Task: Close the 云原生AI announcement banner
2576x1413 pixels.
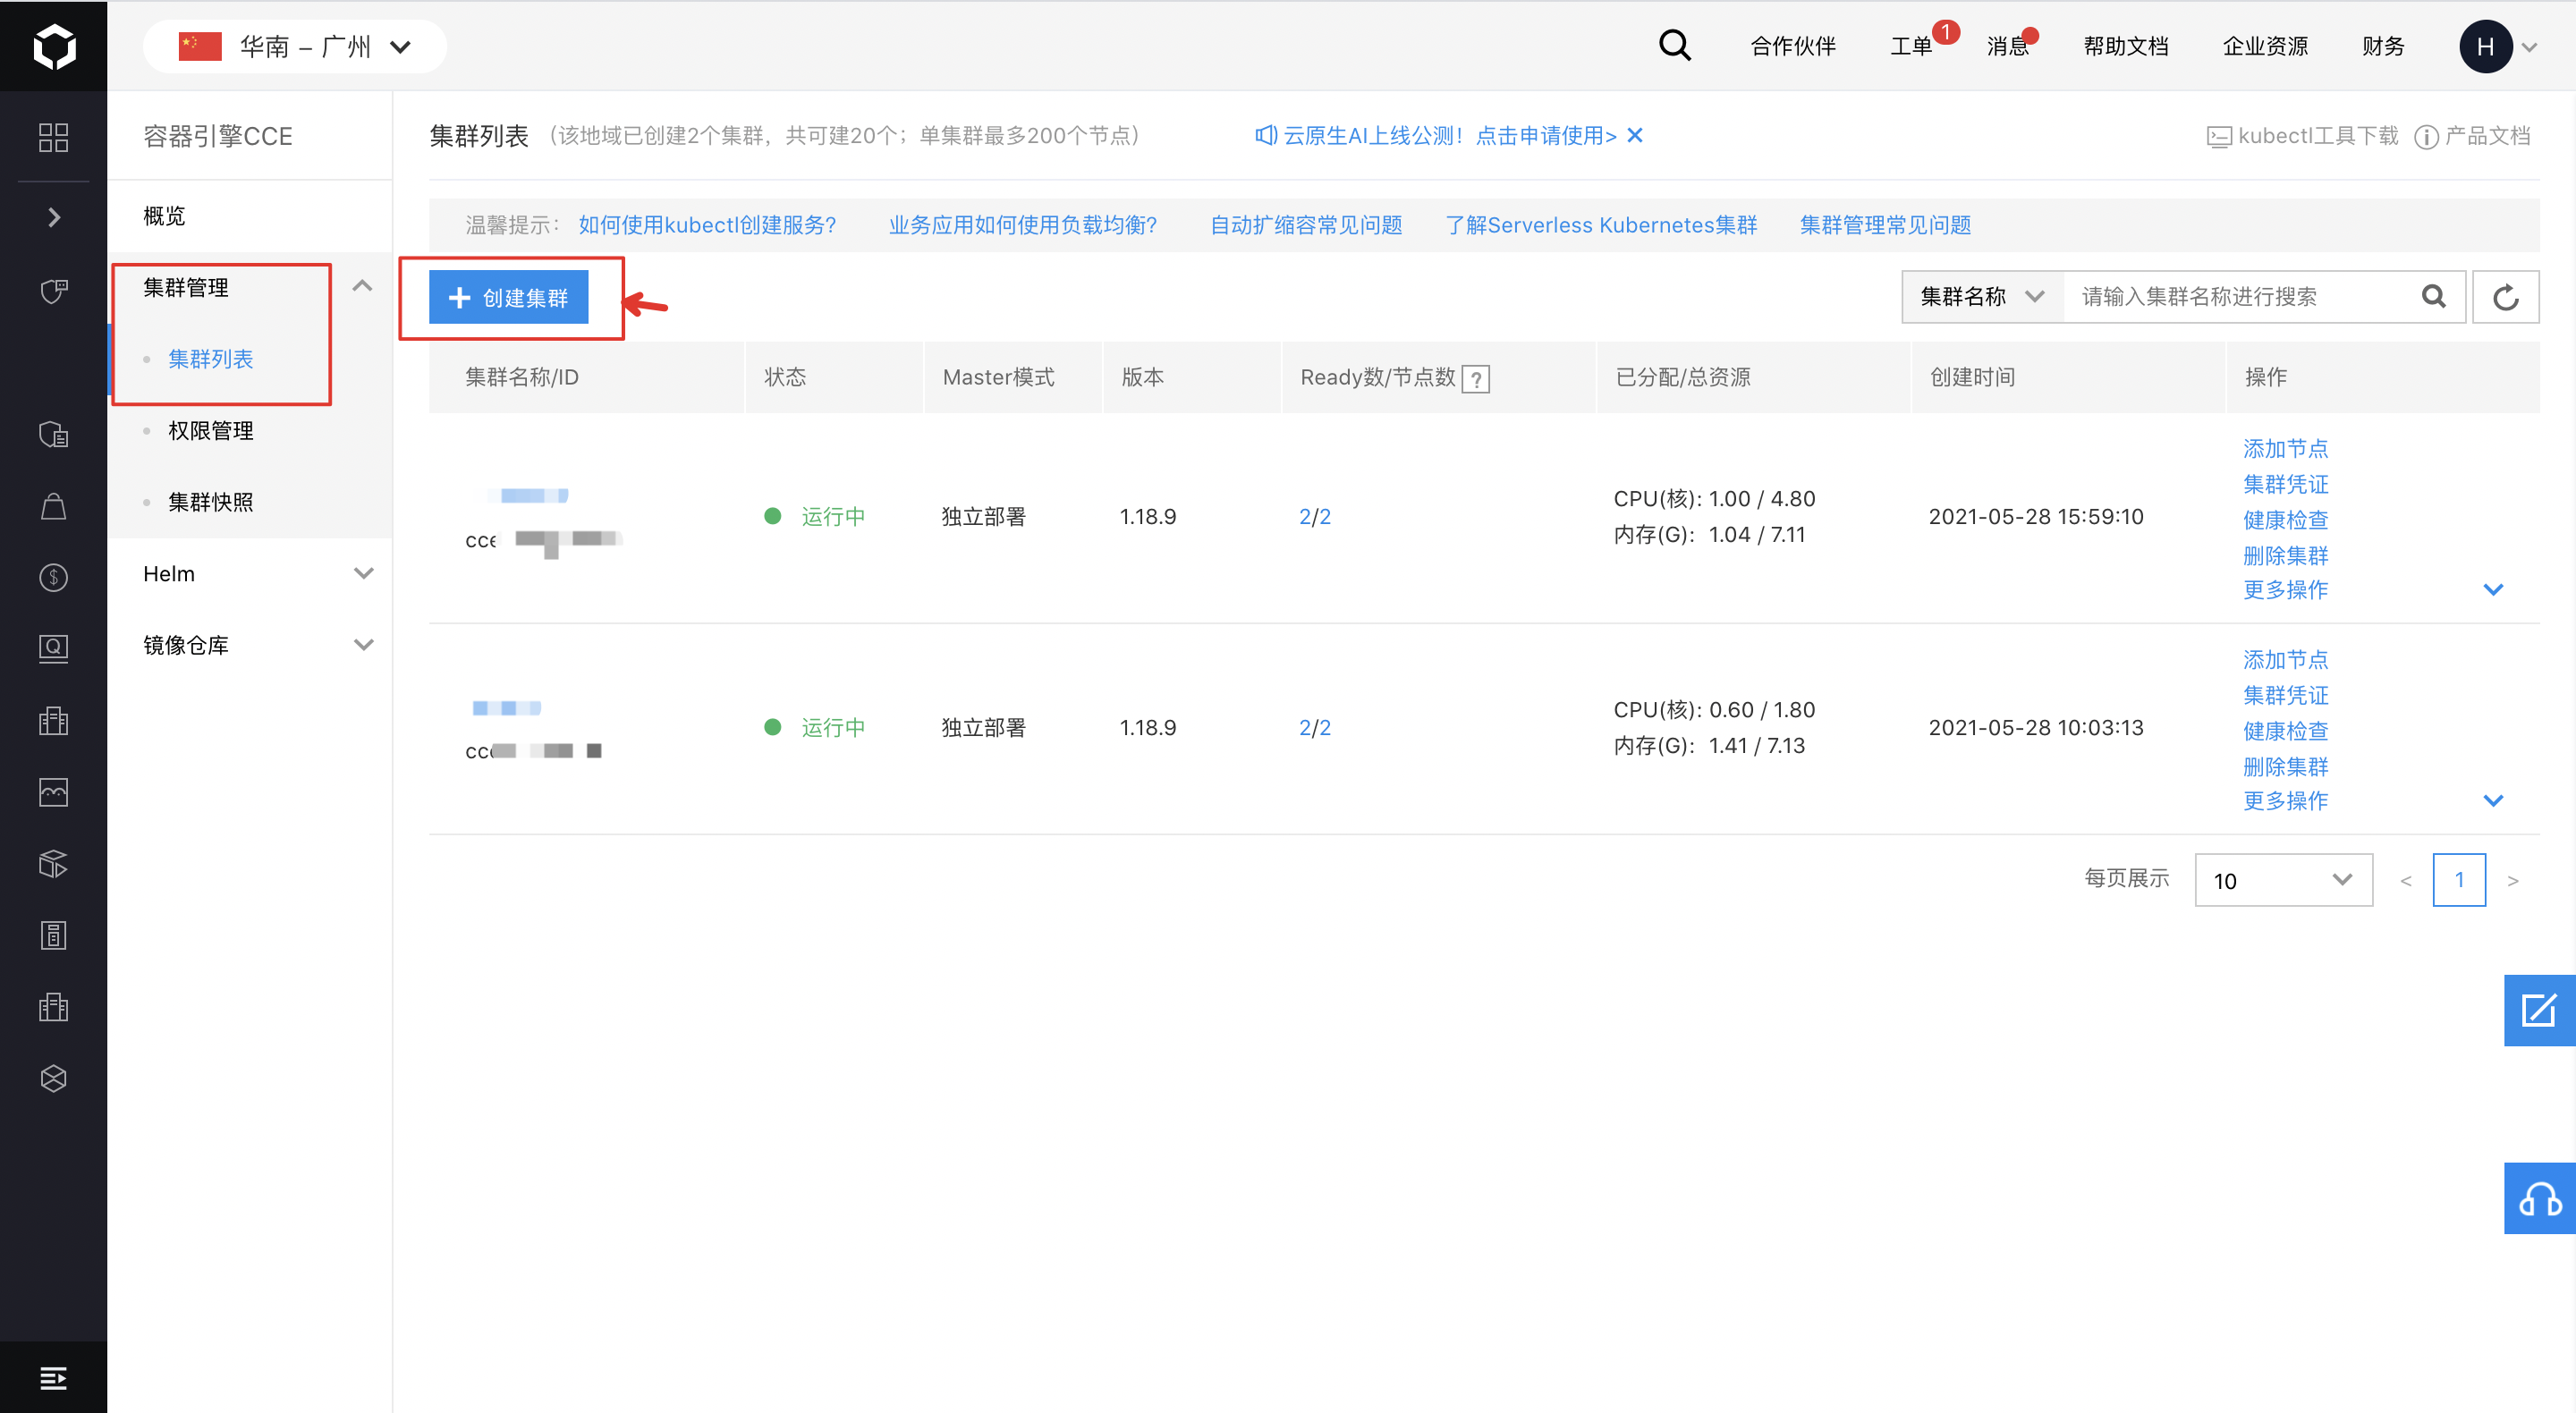Action: click(1635, 135)
